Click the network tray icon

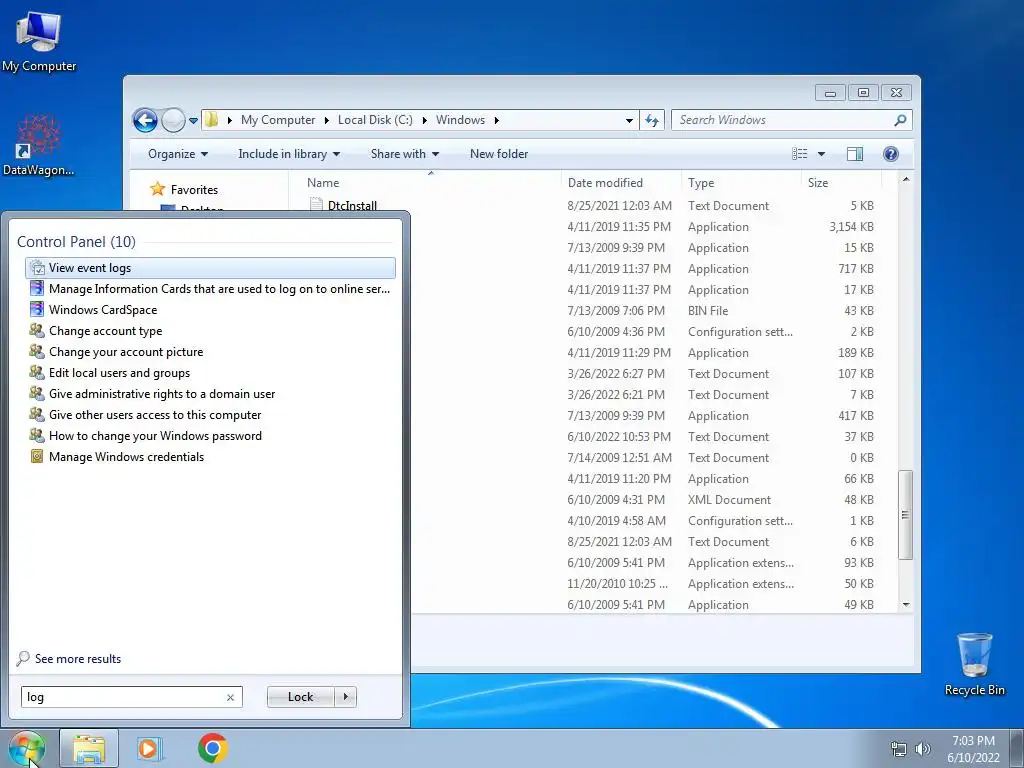(899, 749)
